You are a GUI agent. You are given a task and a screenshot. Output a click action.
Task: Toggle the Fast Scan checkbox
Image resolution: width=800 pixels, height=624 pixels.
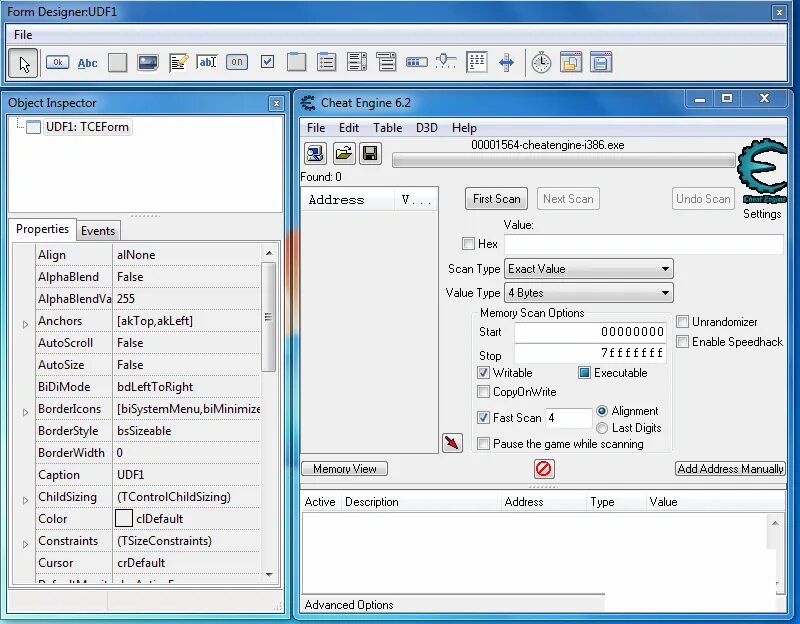483,418
